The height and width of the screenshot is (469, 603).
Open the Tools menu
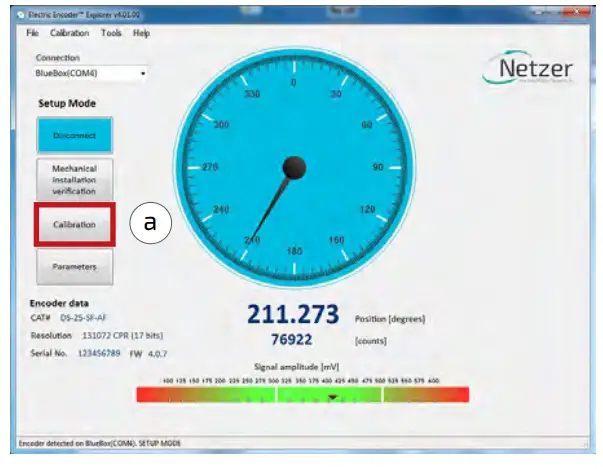tap(111, 33)
